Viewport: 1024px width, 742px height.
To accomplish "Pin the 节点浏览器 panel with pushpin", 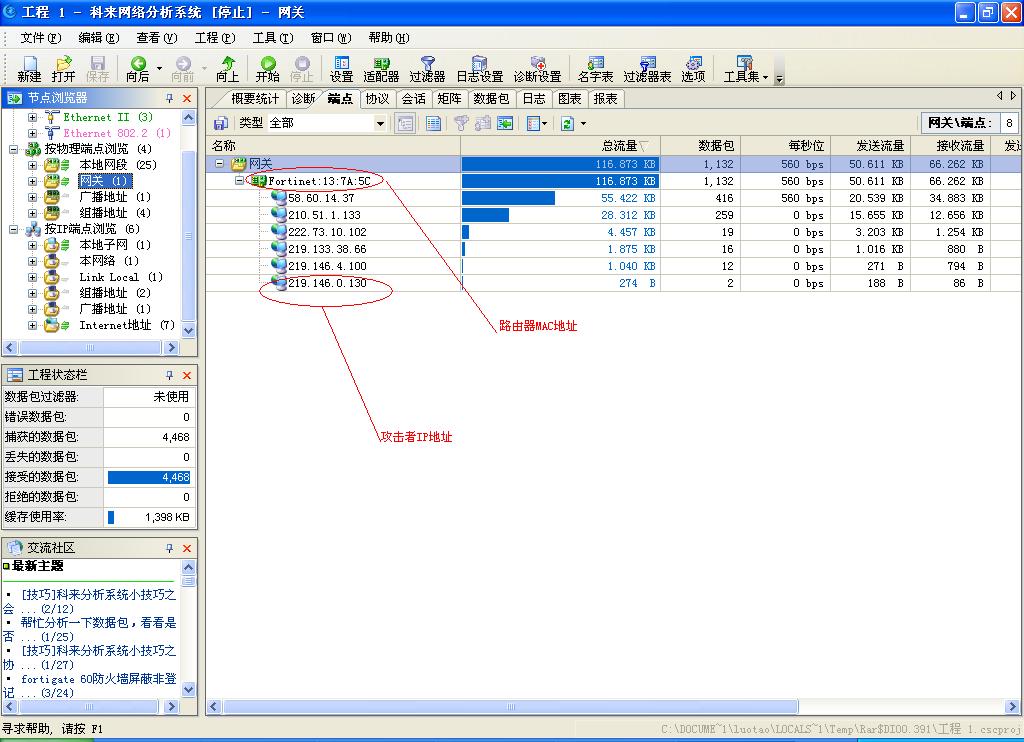I will [x=169, y=98].
